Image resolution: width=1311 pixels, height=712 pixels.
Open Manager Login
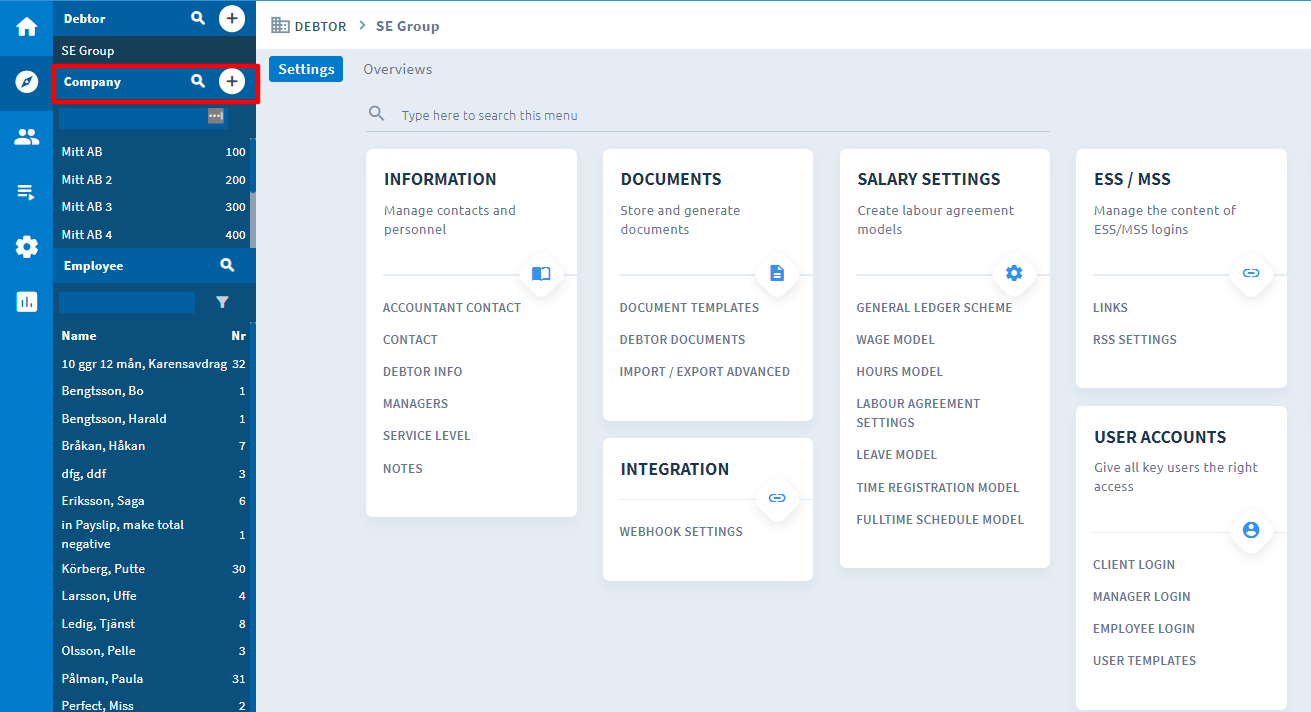tap(1141, 597)
